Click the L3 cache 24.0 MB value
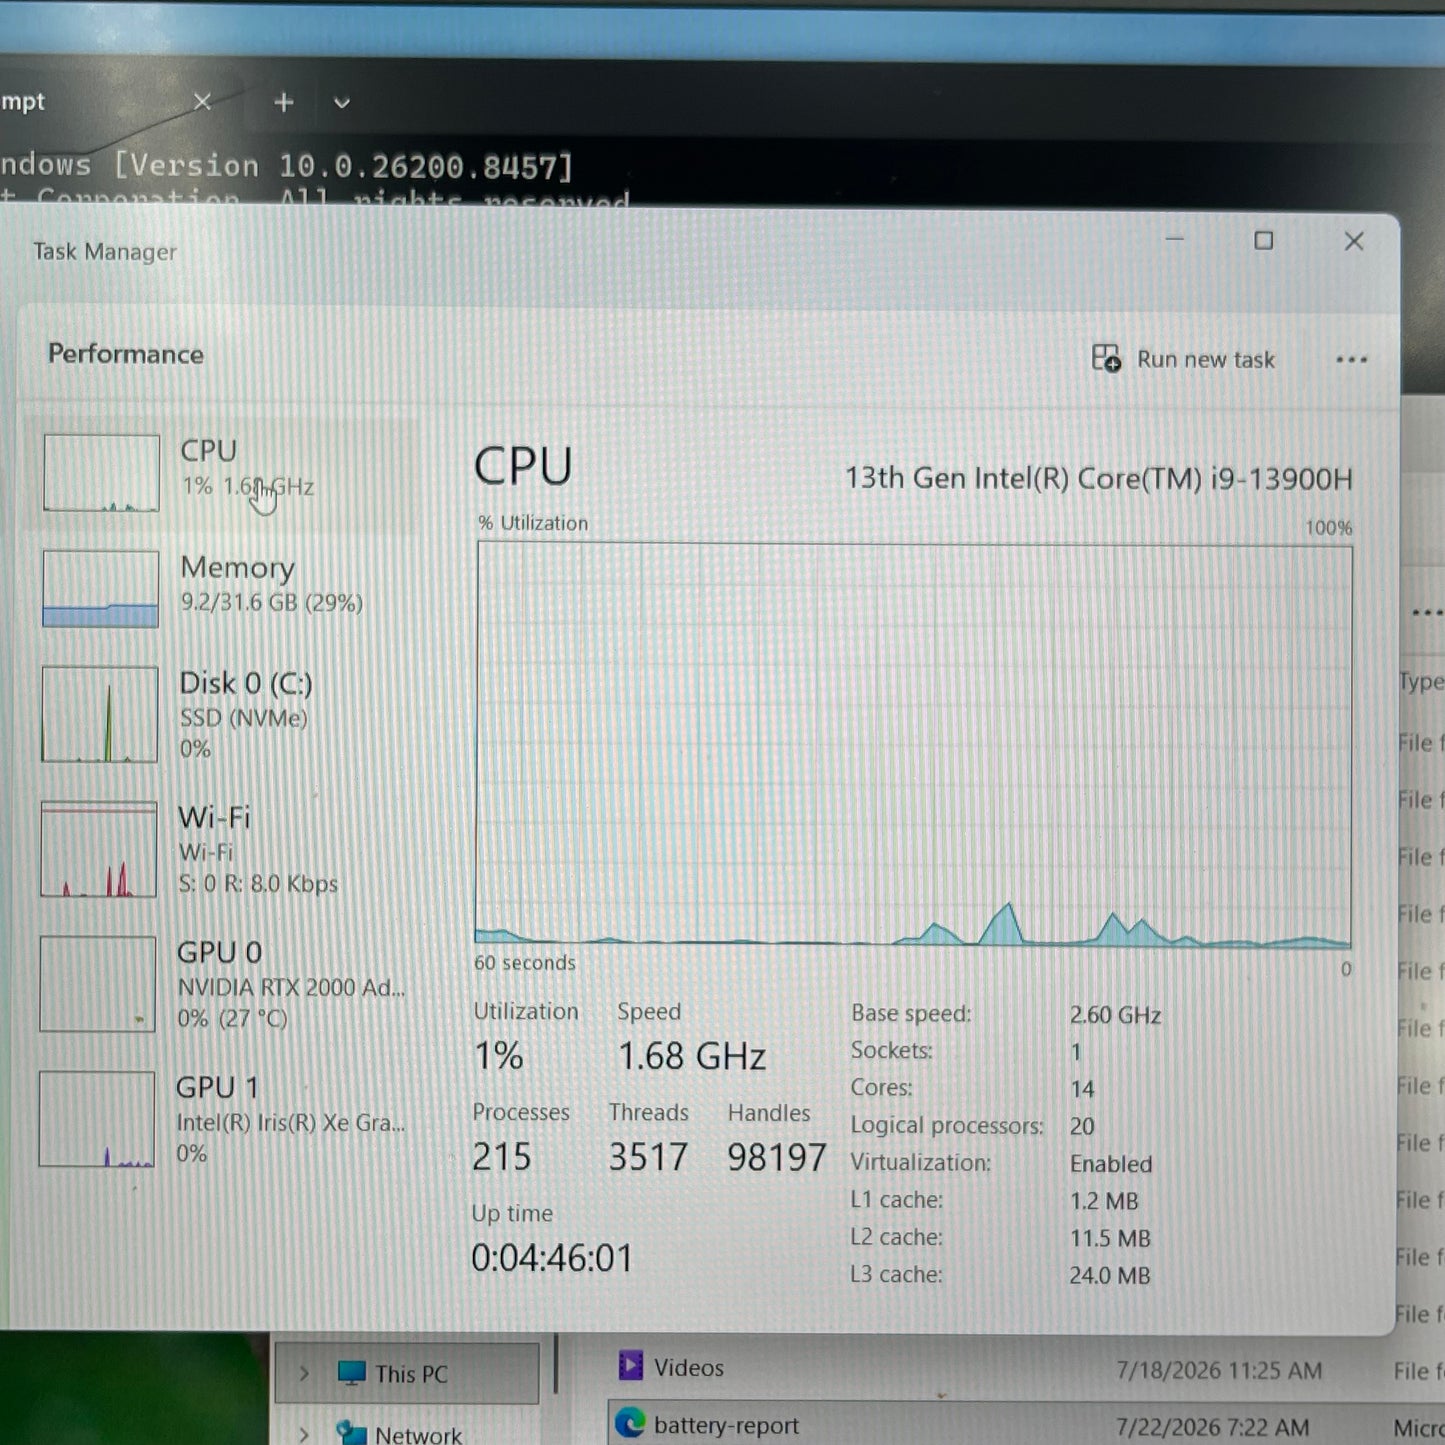This screenshot has width=1445, height=1445. tap(1110, 1275)
